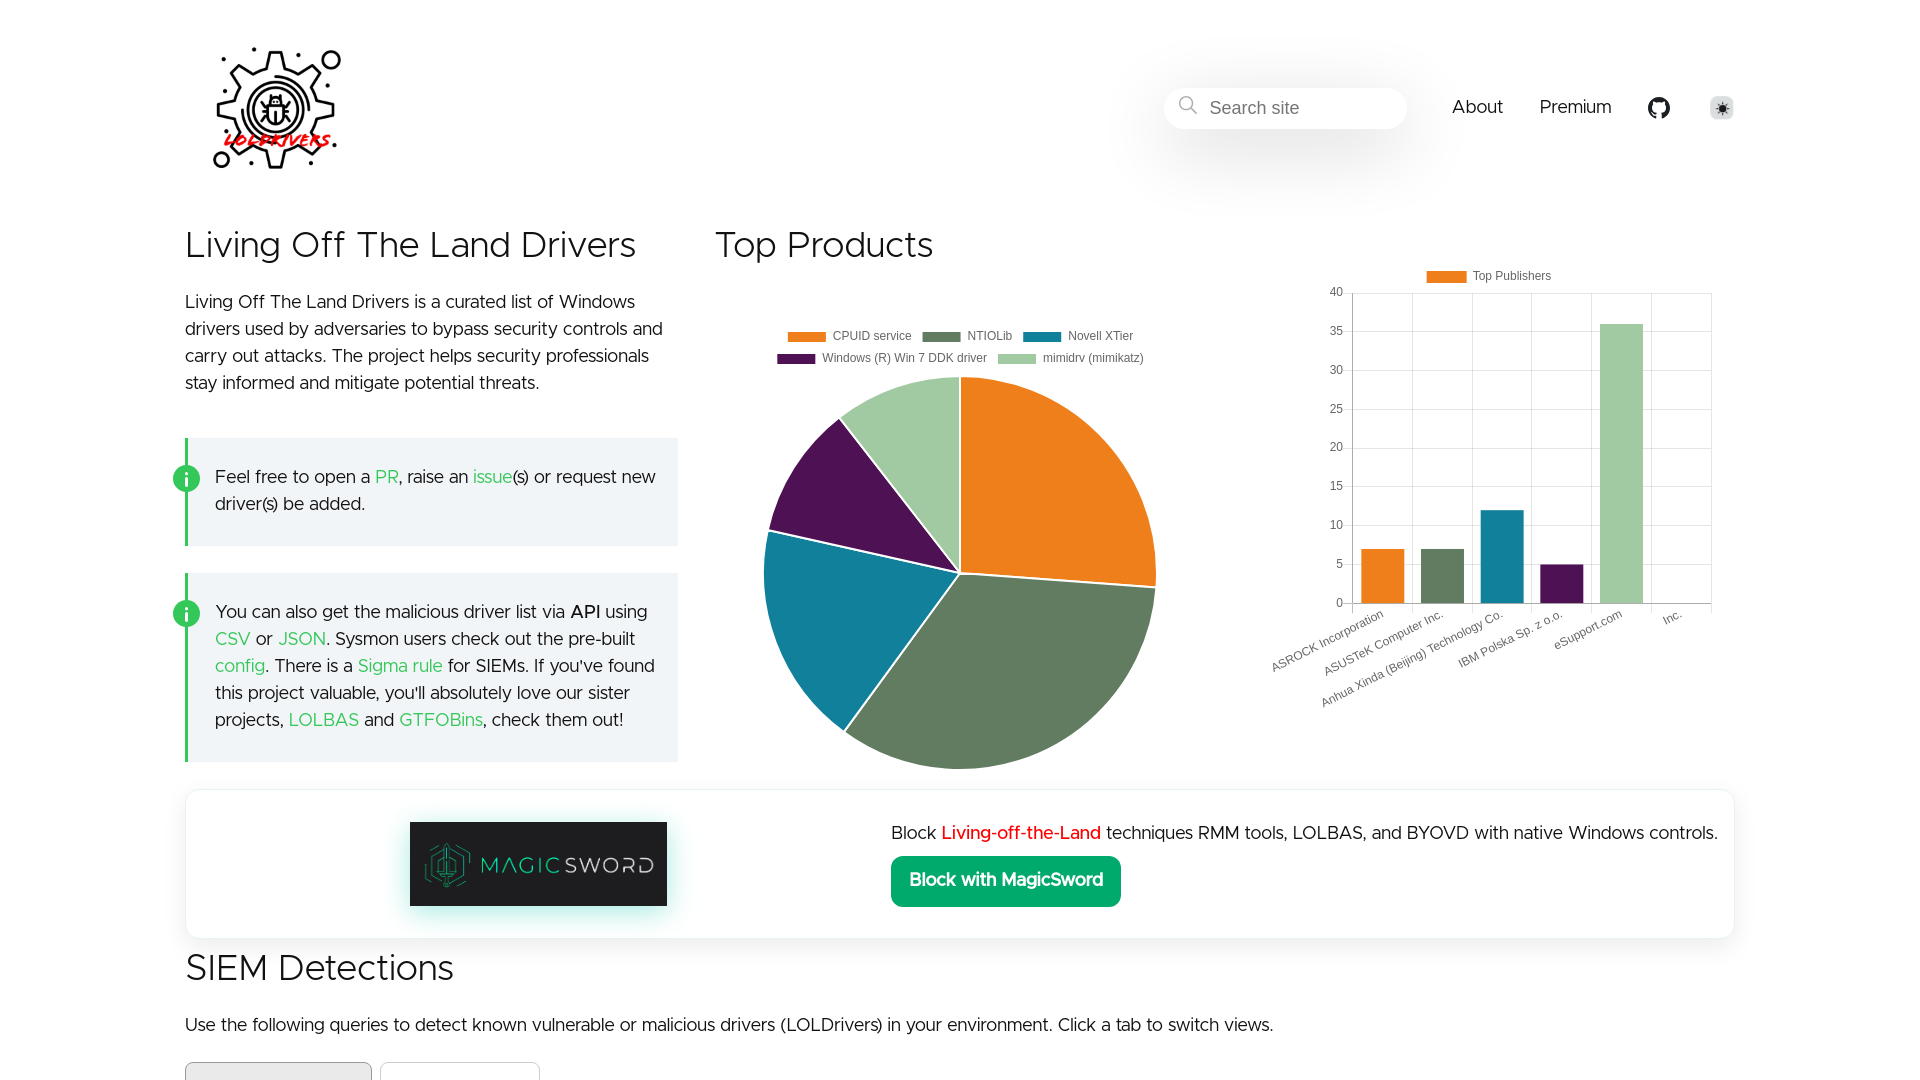The image size is (1920, 1080).
Task: Click the tall eSupport.com bar
Action: coord(1621,464)
